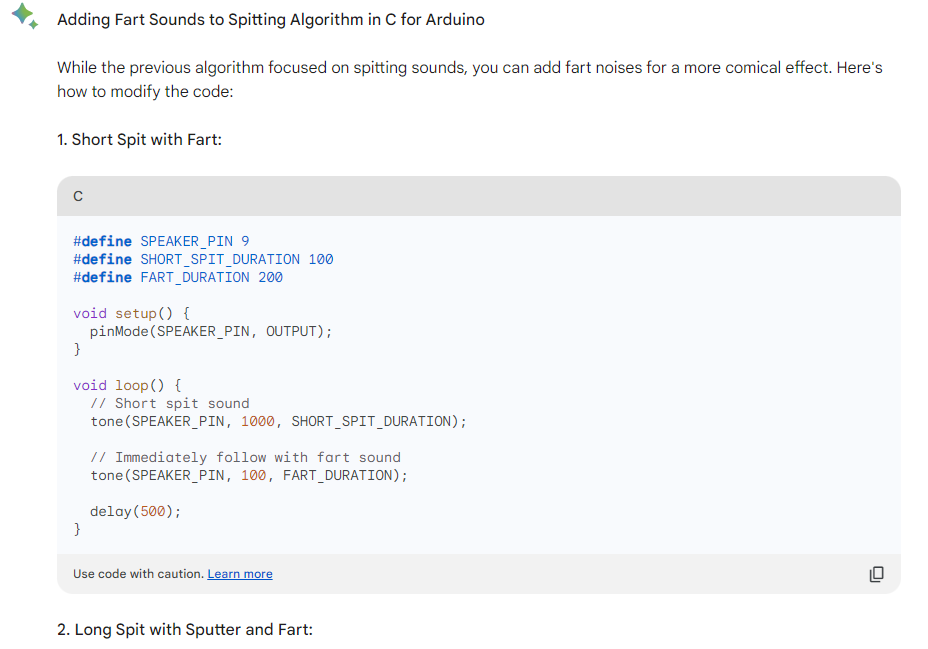
Task: Click the Gemini sparkle icon
Action: click(25, 16)
